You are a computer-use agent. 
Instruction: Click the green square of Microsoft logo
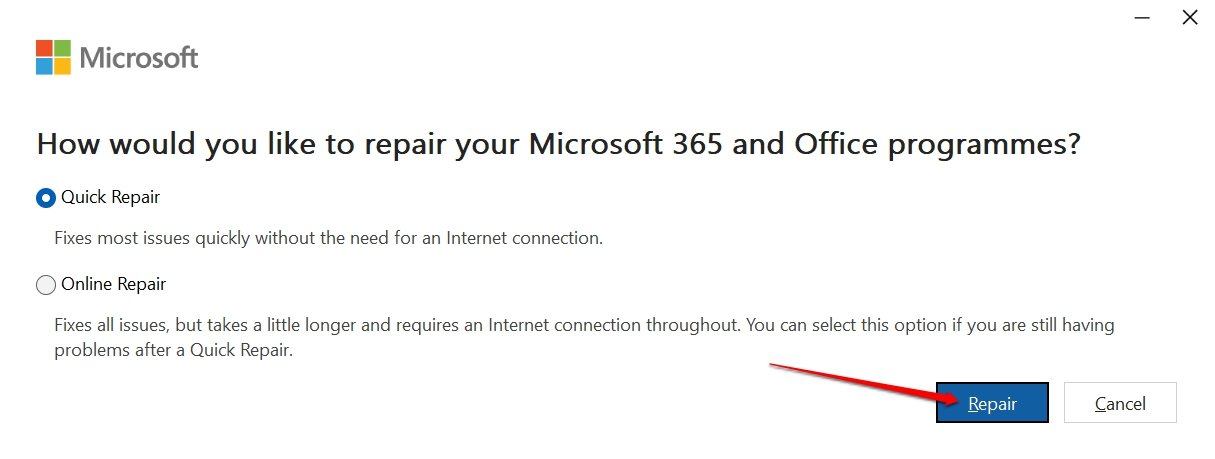tap(62, 48)
